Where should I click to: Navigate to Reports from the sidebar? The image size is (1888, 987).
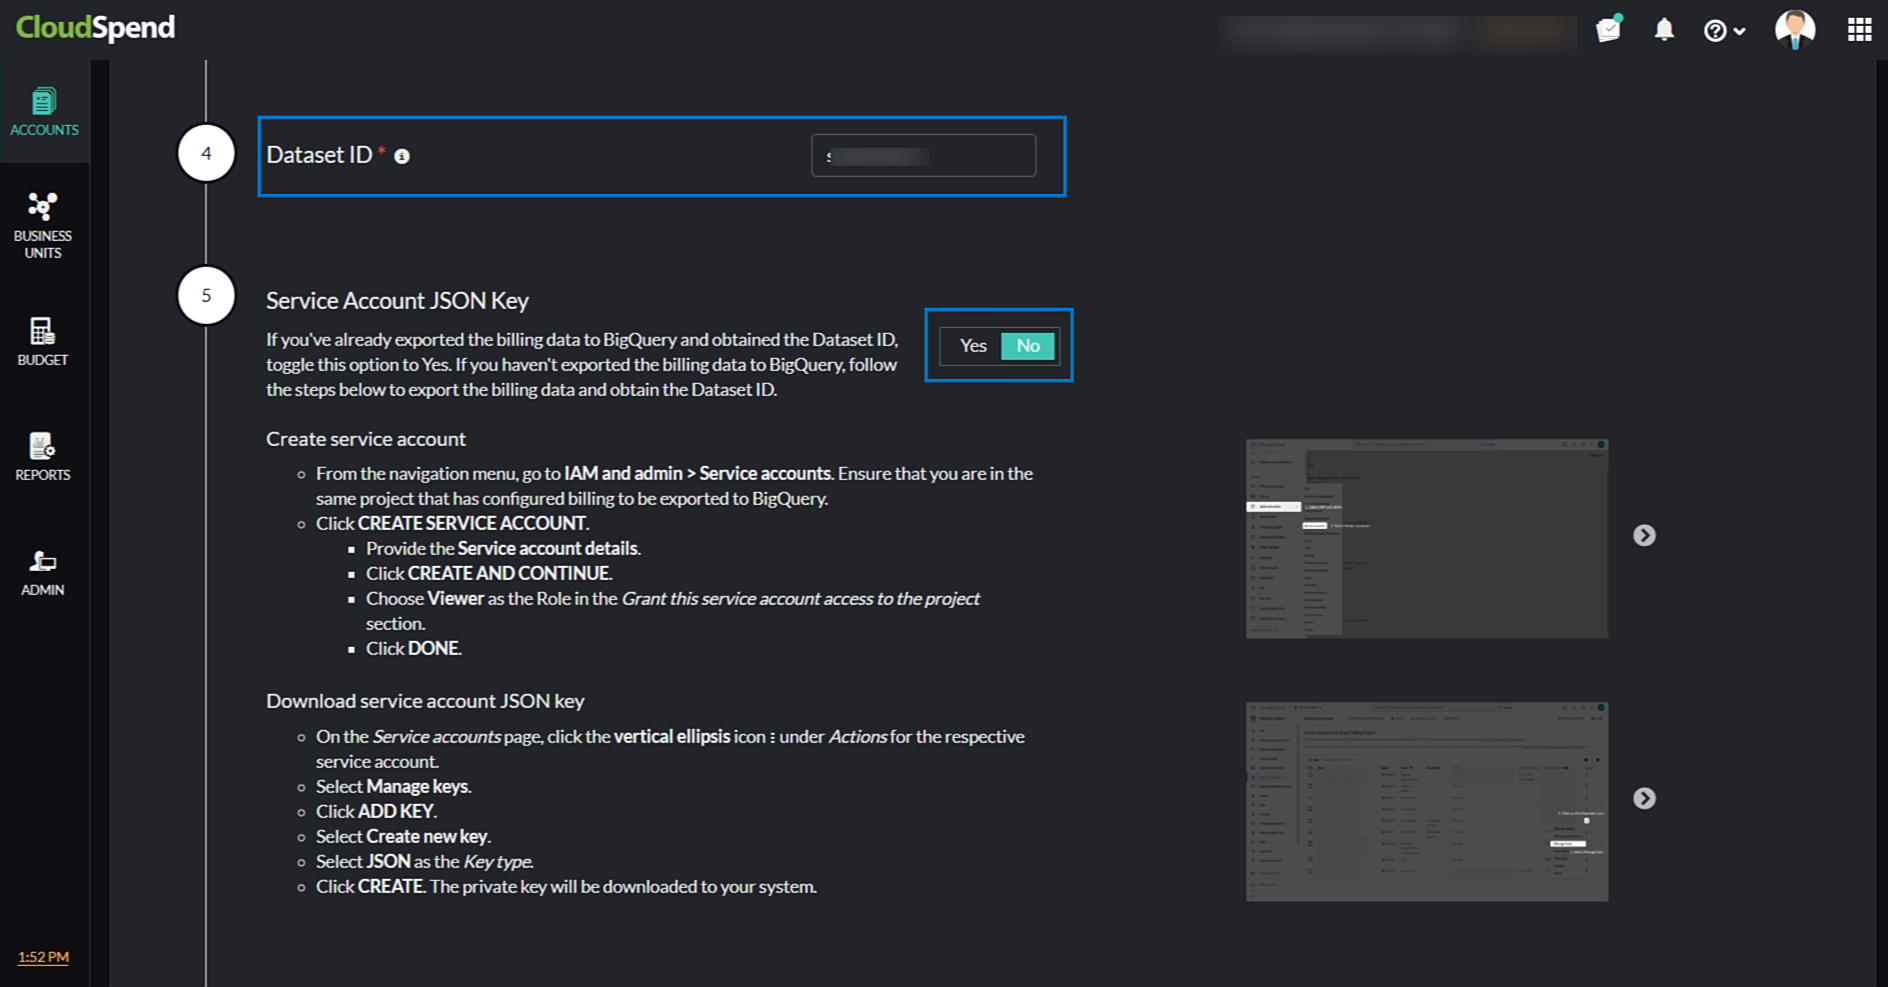pyautogui.click(x=42, y=456)
